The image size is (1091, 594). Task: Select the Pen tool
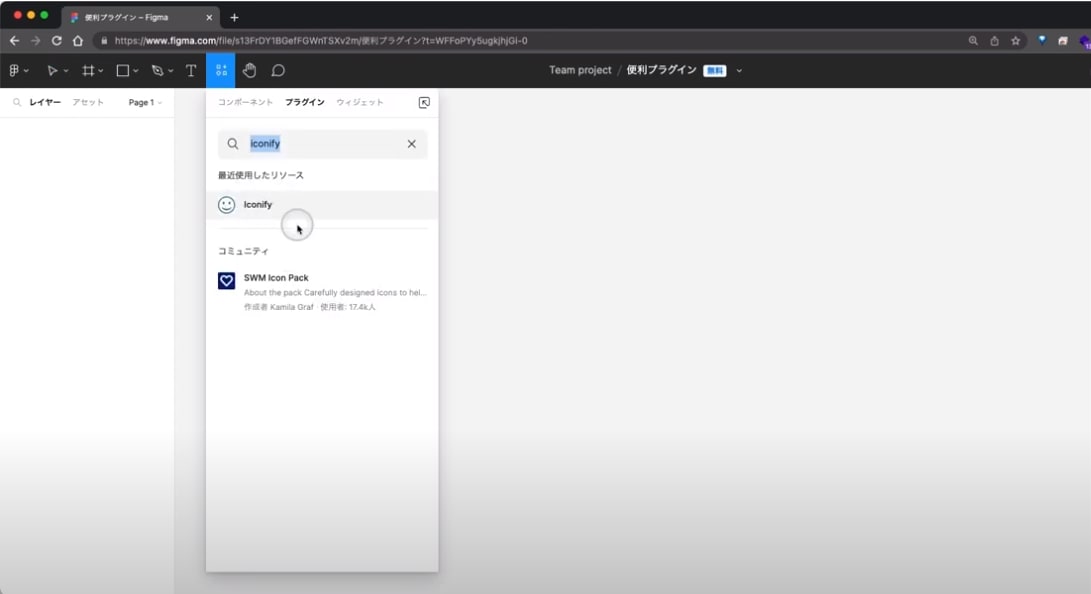tap(157, 70)
